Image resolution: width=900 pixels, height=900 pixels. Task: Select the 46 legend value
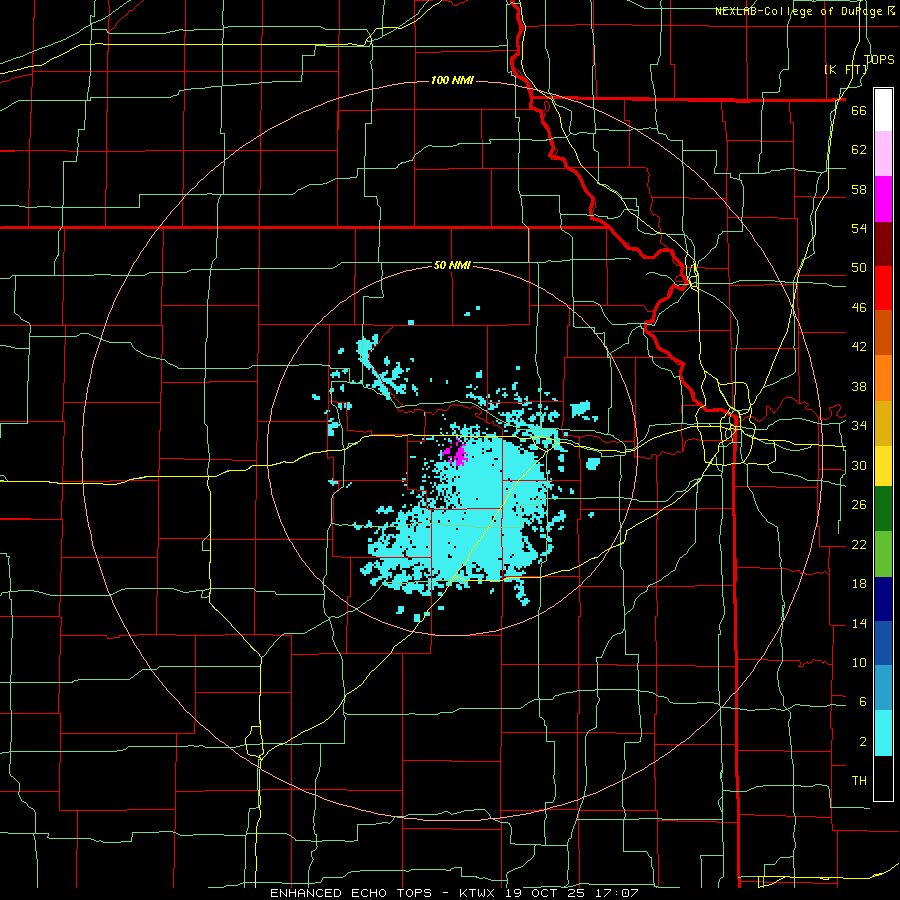point(859,308)
